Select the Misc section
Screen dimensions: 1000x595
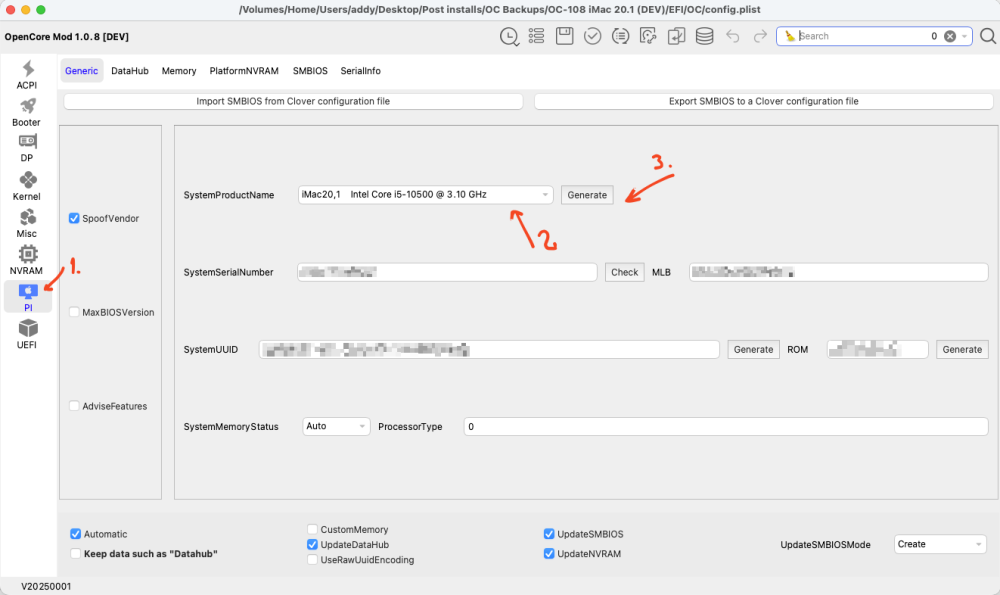27,223
